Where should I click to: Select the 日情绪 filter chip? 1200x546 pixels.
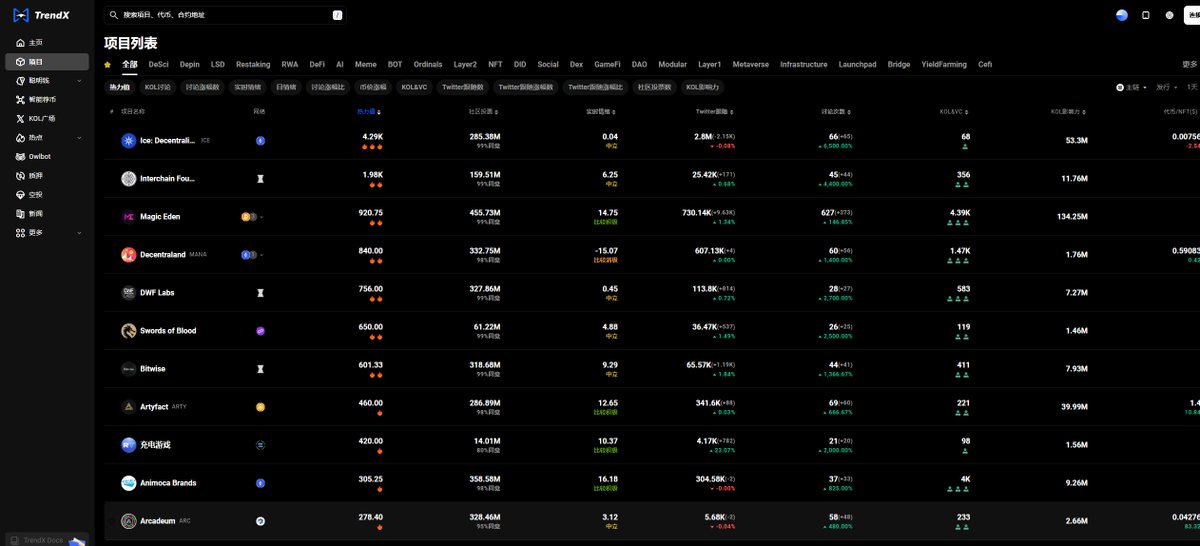point(286,87)
